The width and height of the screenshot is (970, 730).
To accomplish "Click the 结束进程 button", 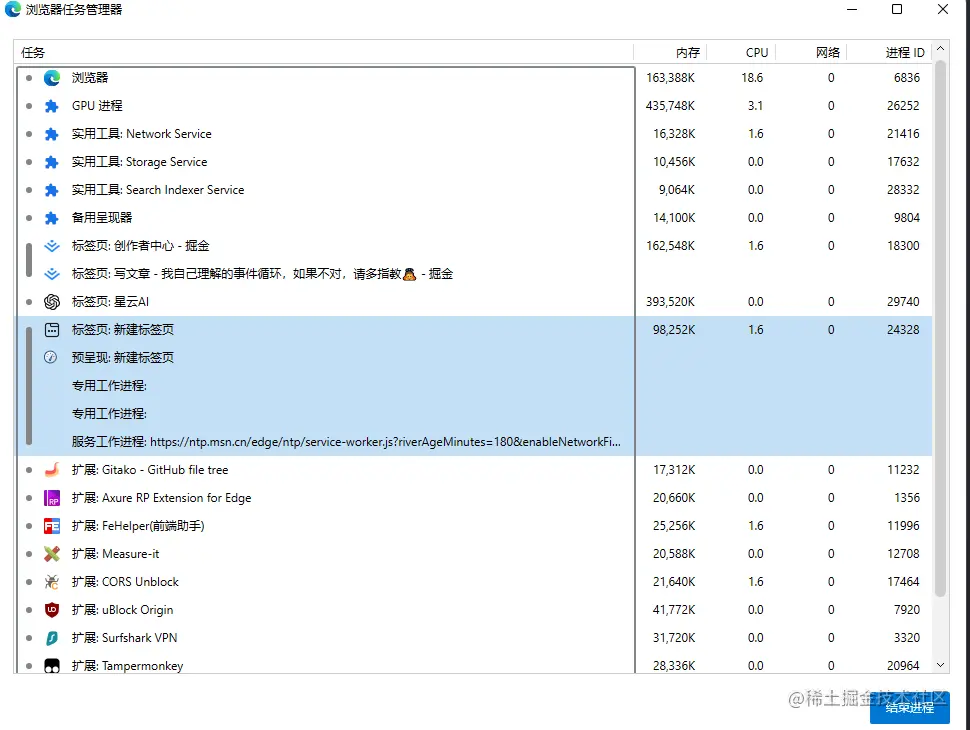I will [909, 708].
